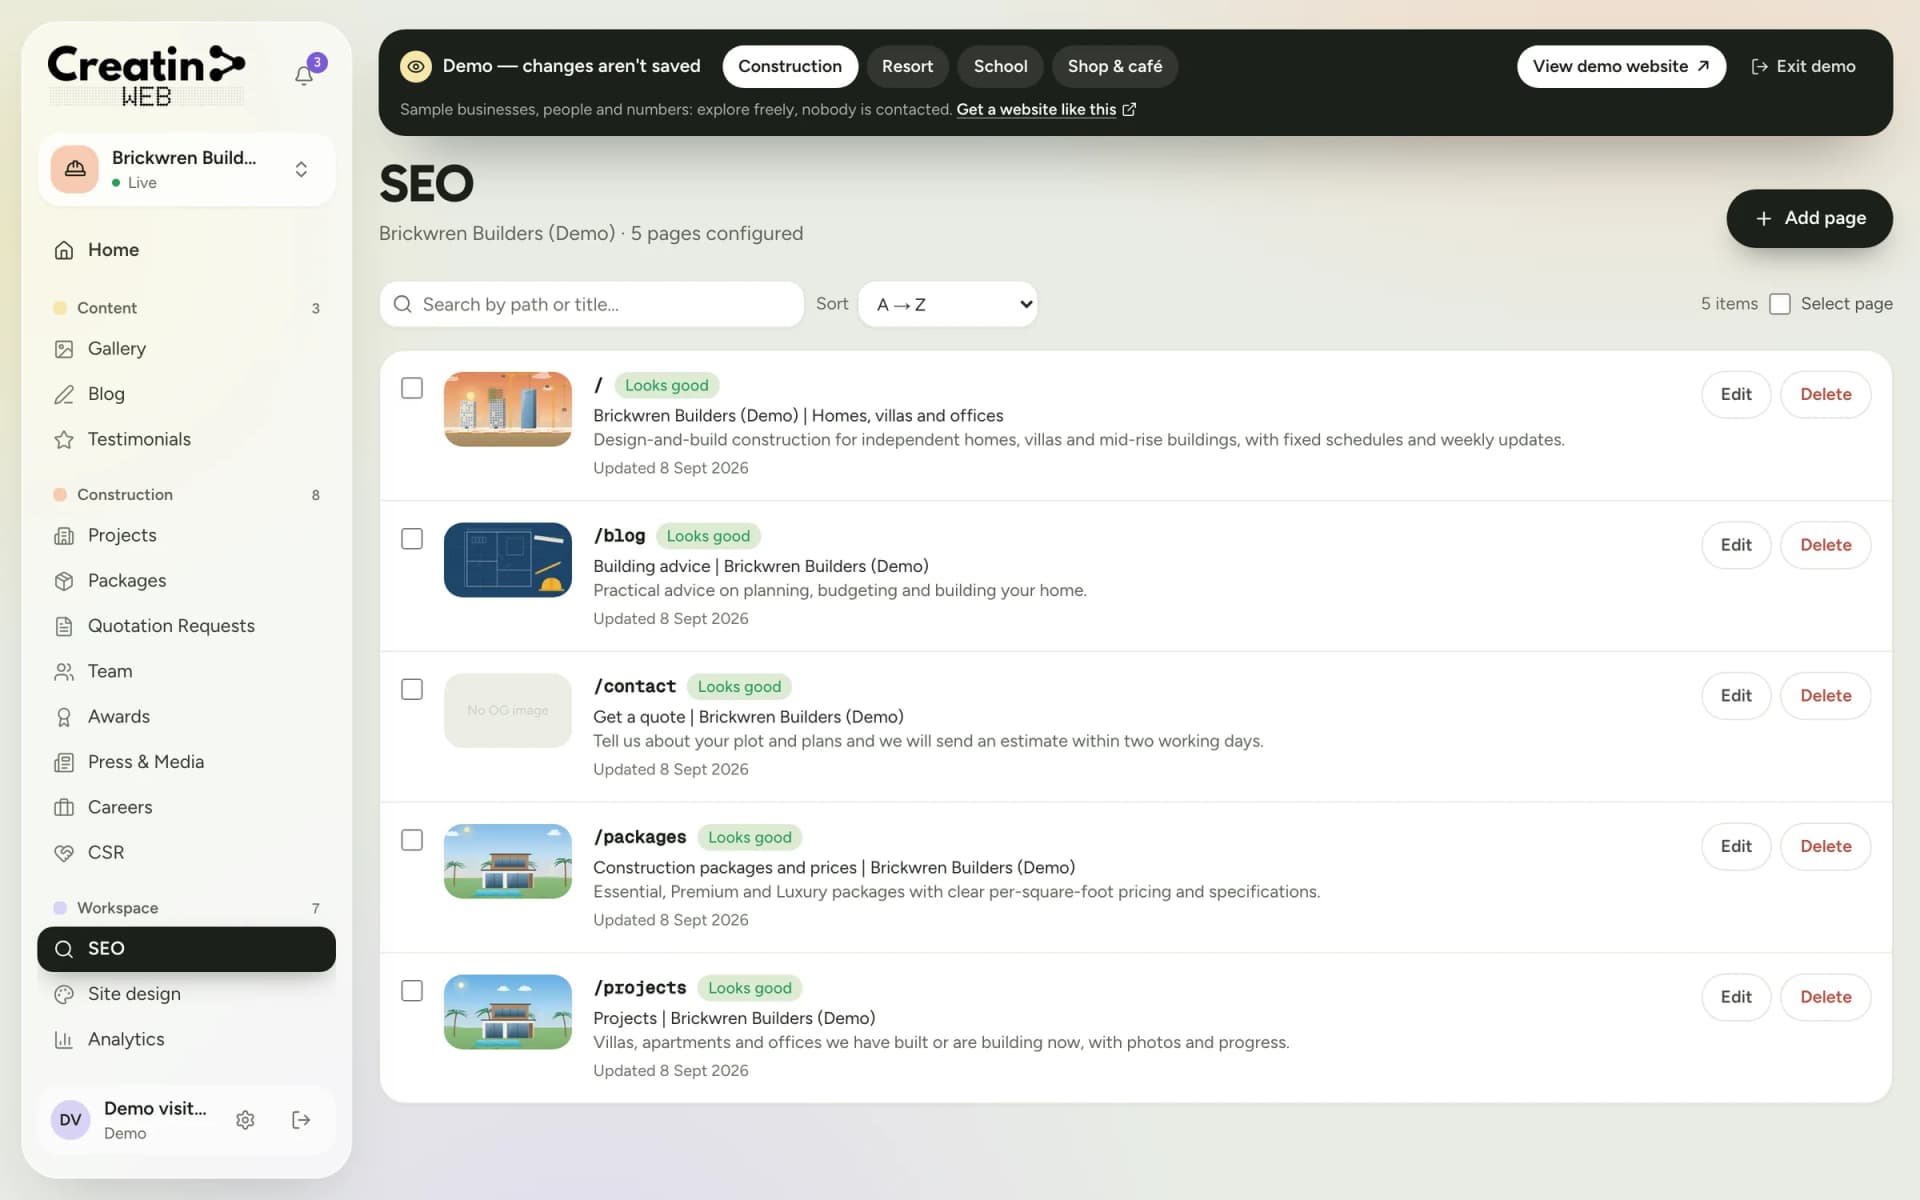
Task: Open notifications bell icon
Action: (304, 75)
